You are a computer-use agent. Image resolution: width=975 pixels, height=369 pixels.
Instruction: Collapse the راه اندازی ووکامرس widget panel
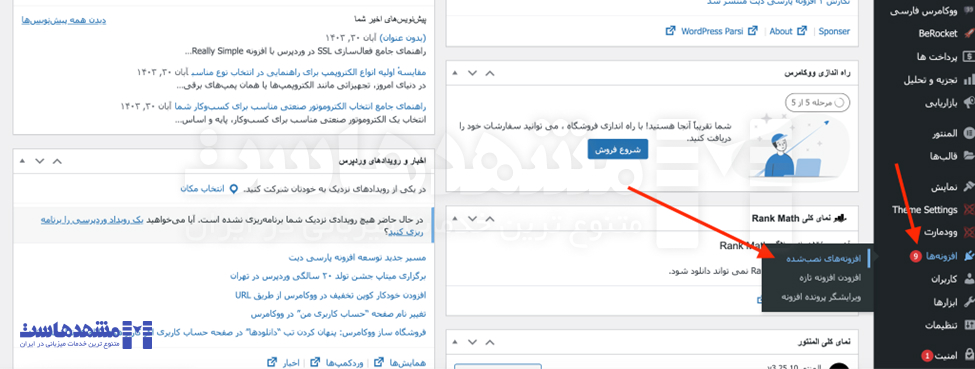coord(455,73)
